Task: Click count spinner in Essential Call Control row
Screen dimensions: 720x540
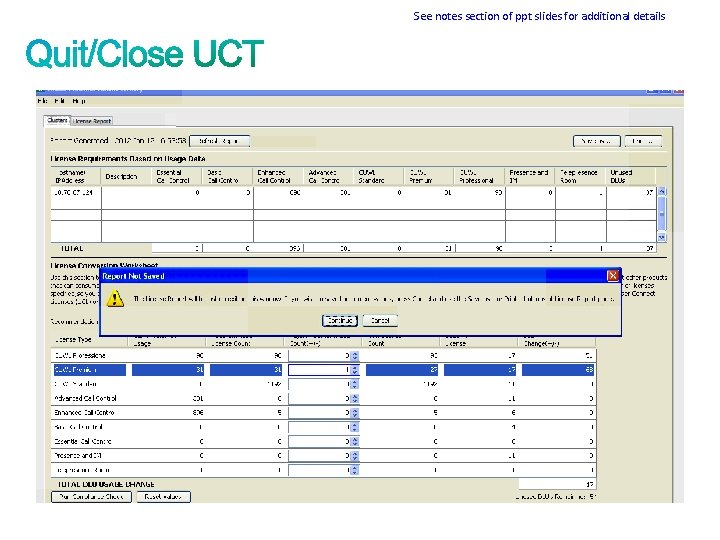Action: point(354,442)
